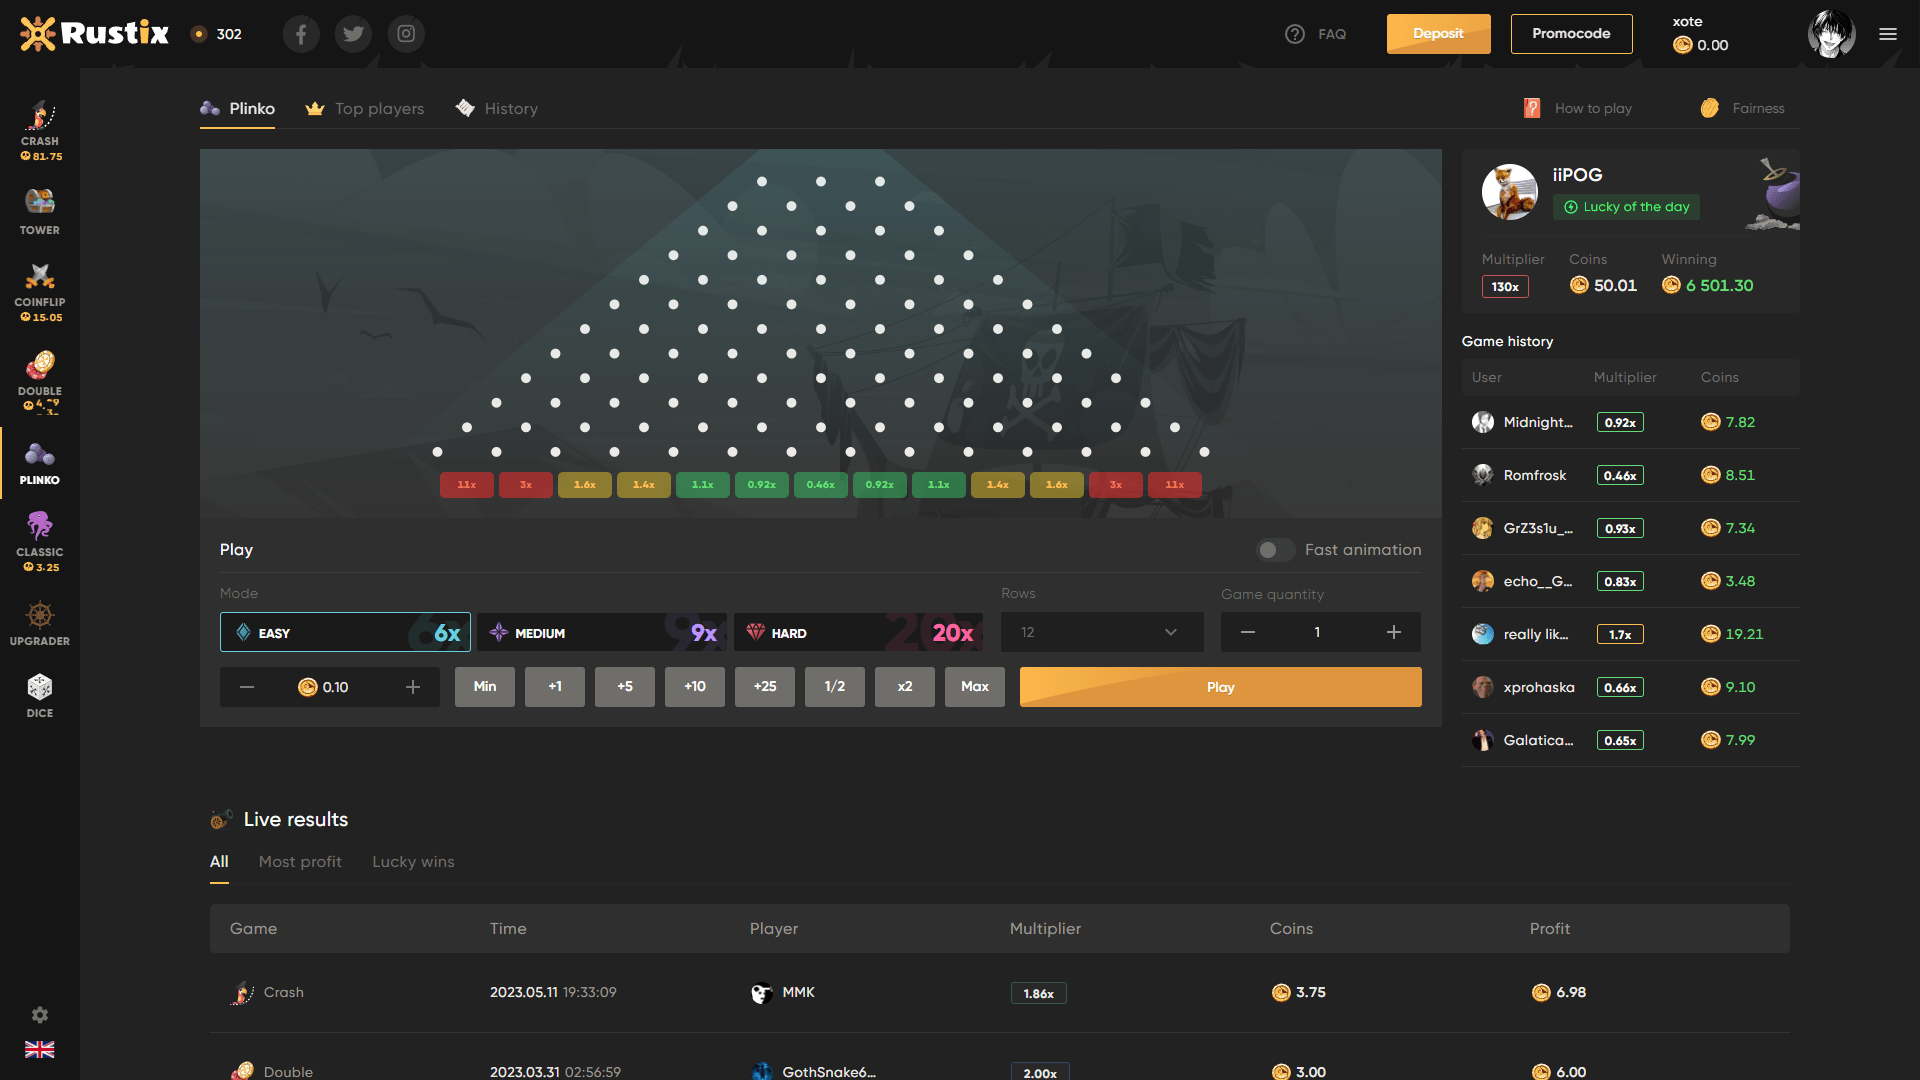The width and height of the screenshot is (1920, 1080).
Task: Click the orange Play button
Action: pyautogui.click(x=1221, y=687)
